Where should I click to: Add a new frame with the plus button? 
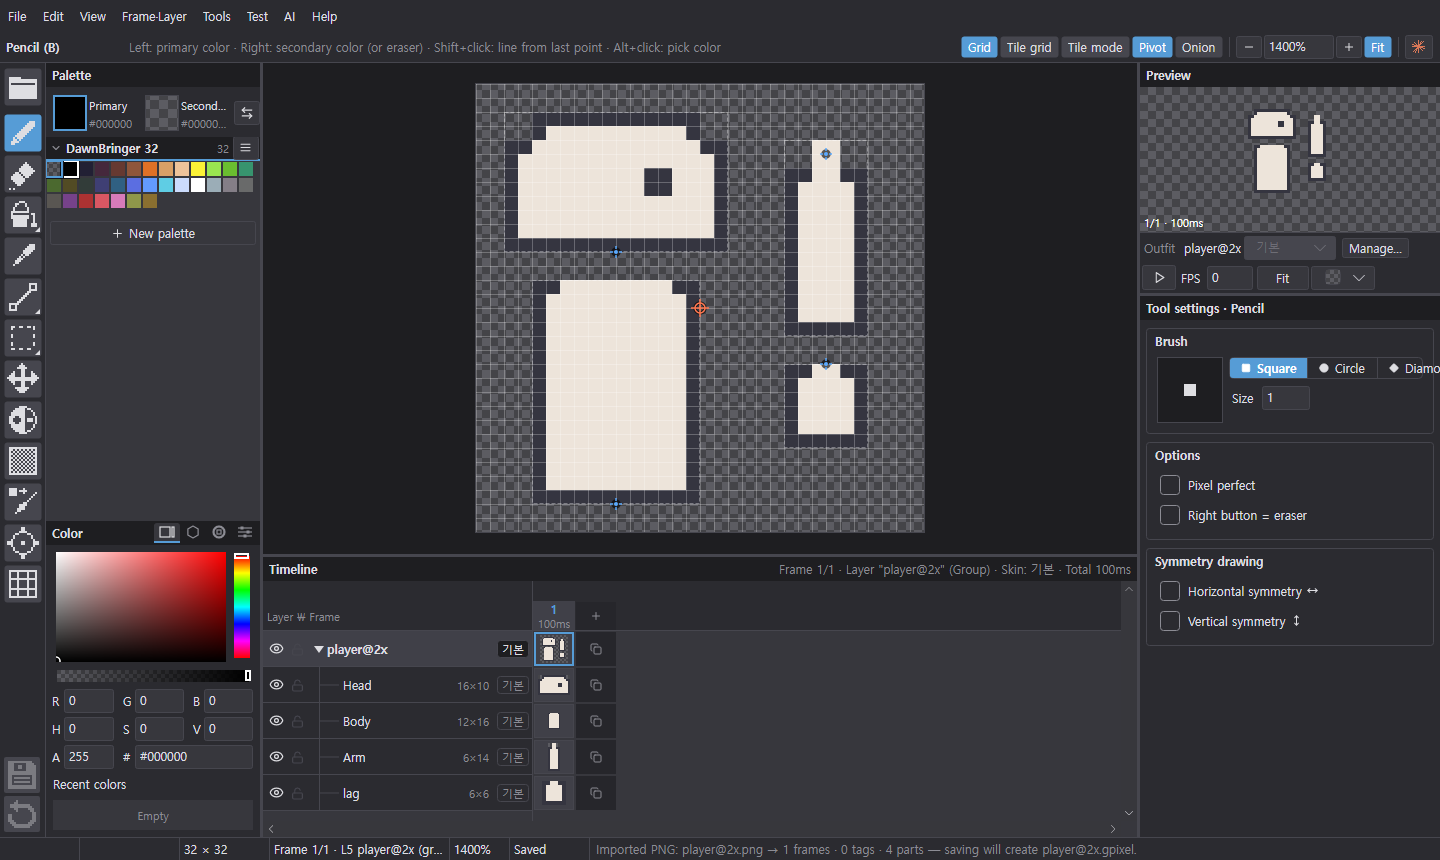click(x=596, y=616)
